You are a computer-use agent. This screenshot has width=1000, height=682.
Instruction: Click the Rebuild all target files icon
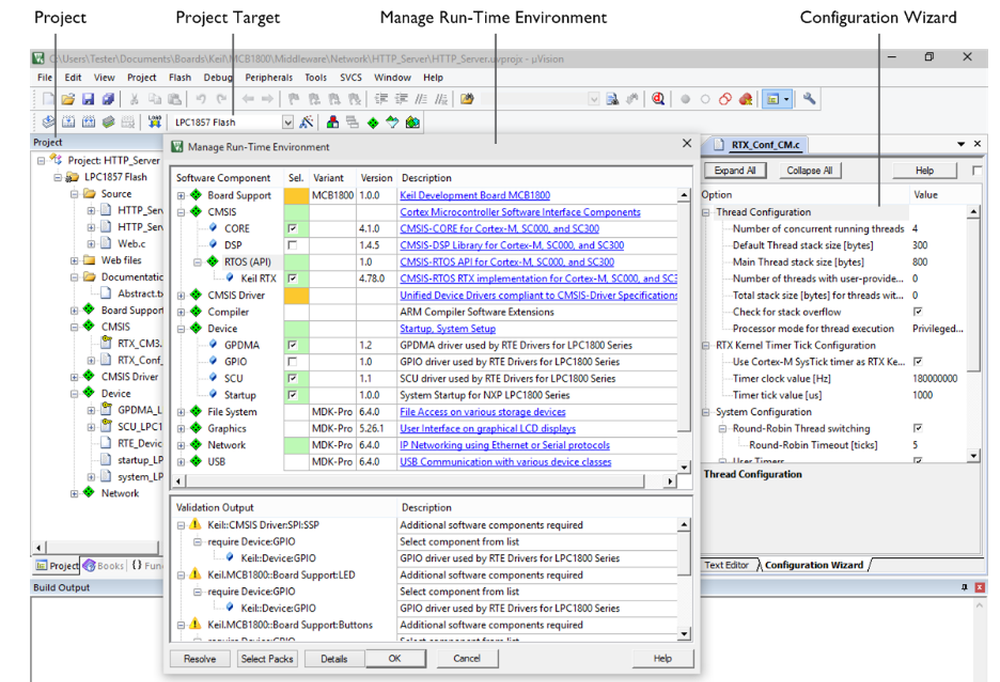click(87, 121)
